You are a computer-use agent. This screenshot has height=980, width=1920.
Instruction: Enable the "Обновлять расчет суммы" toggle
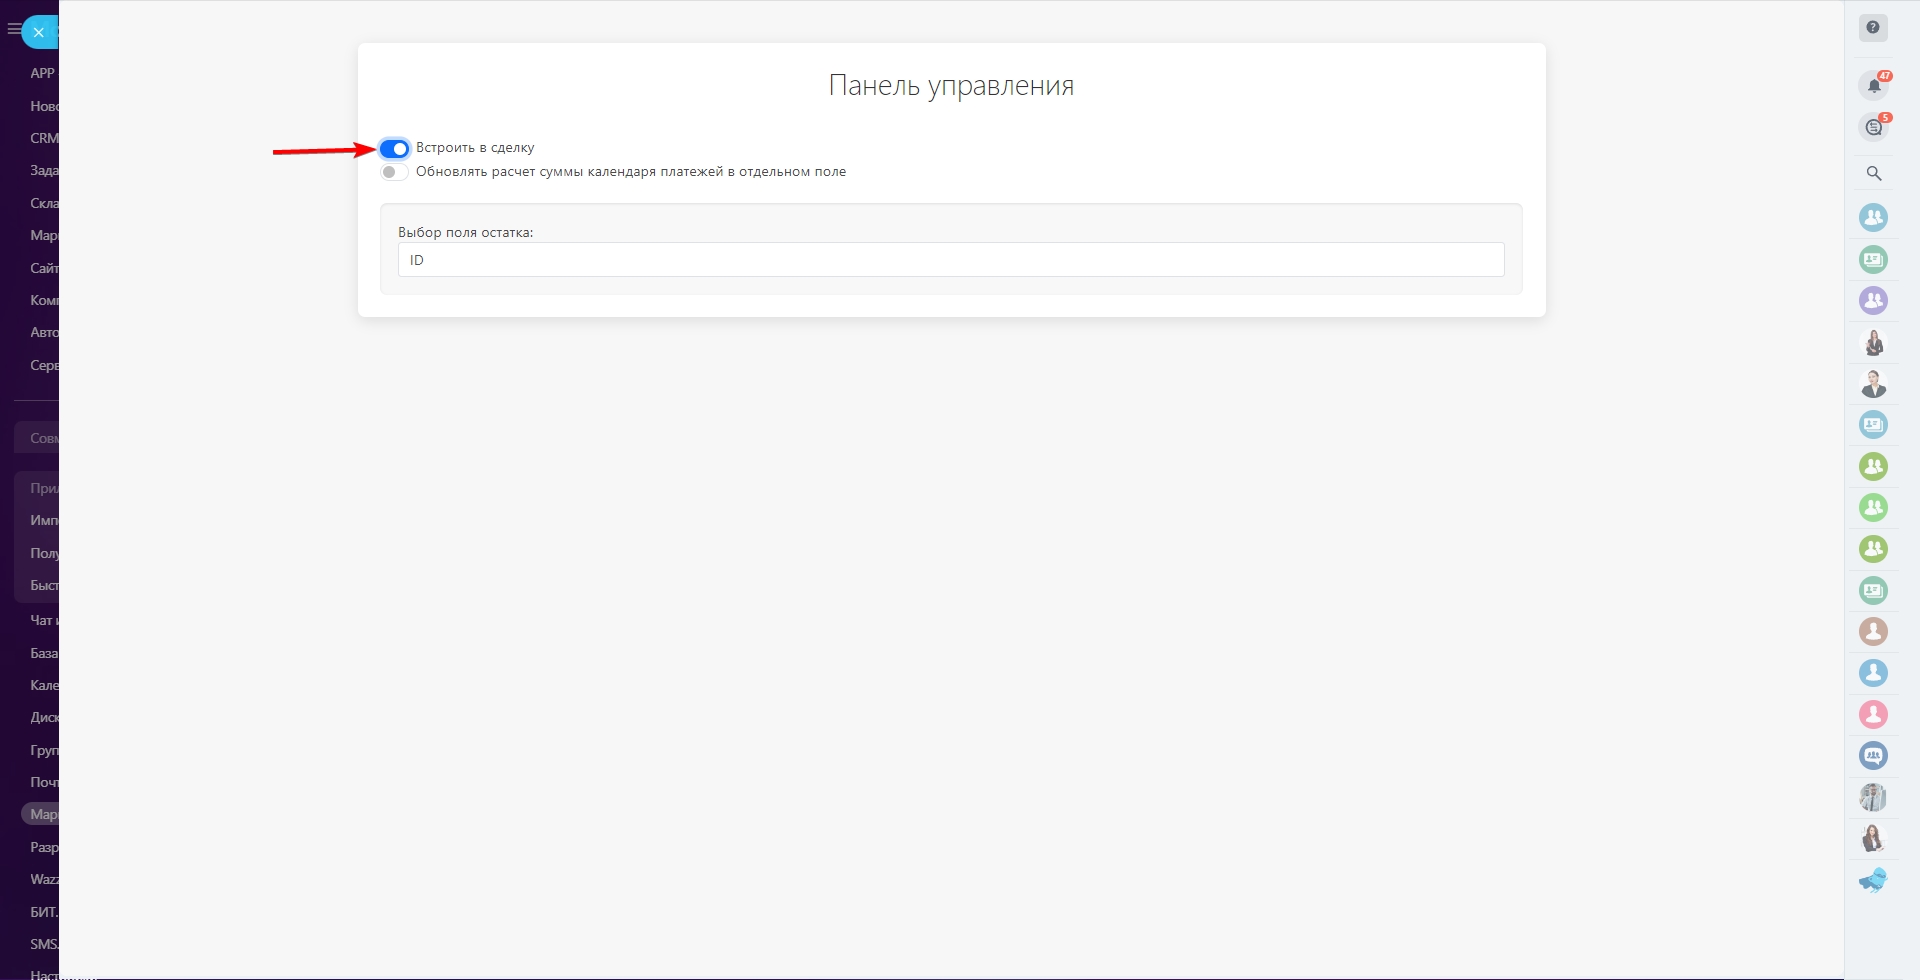[394, 172]
